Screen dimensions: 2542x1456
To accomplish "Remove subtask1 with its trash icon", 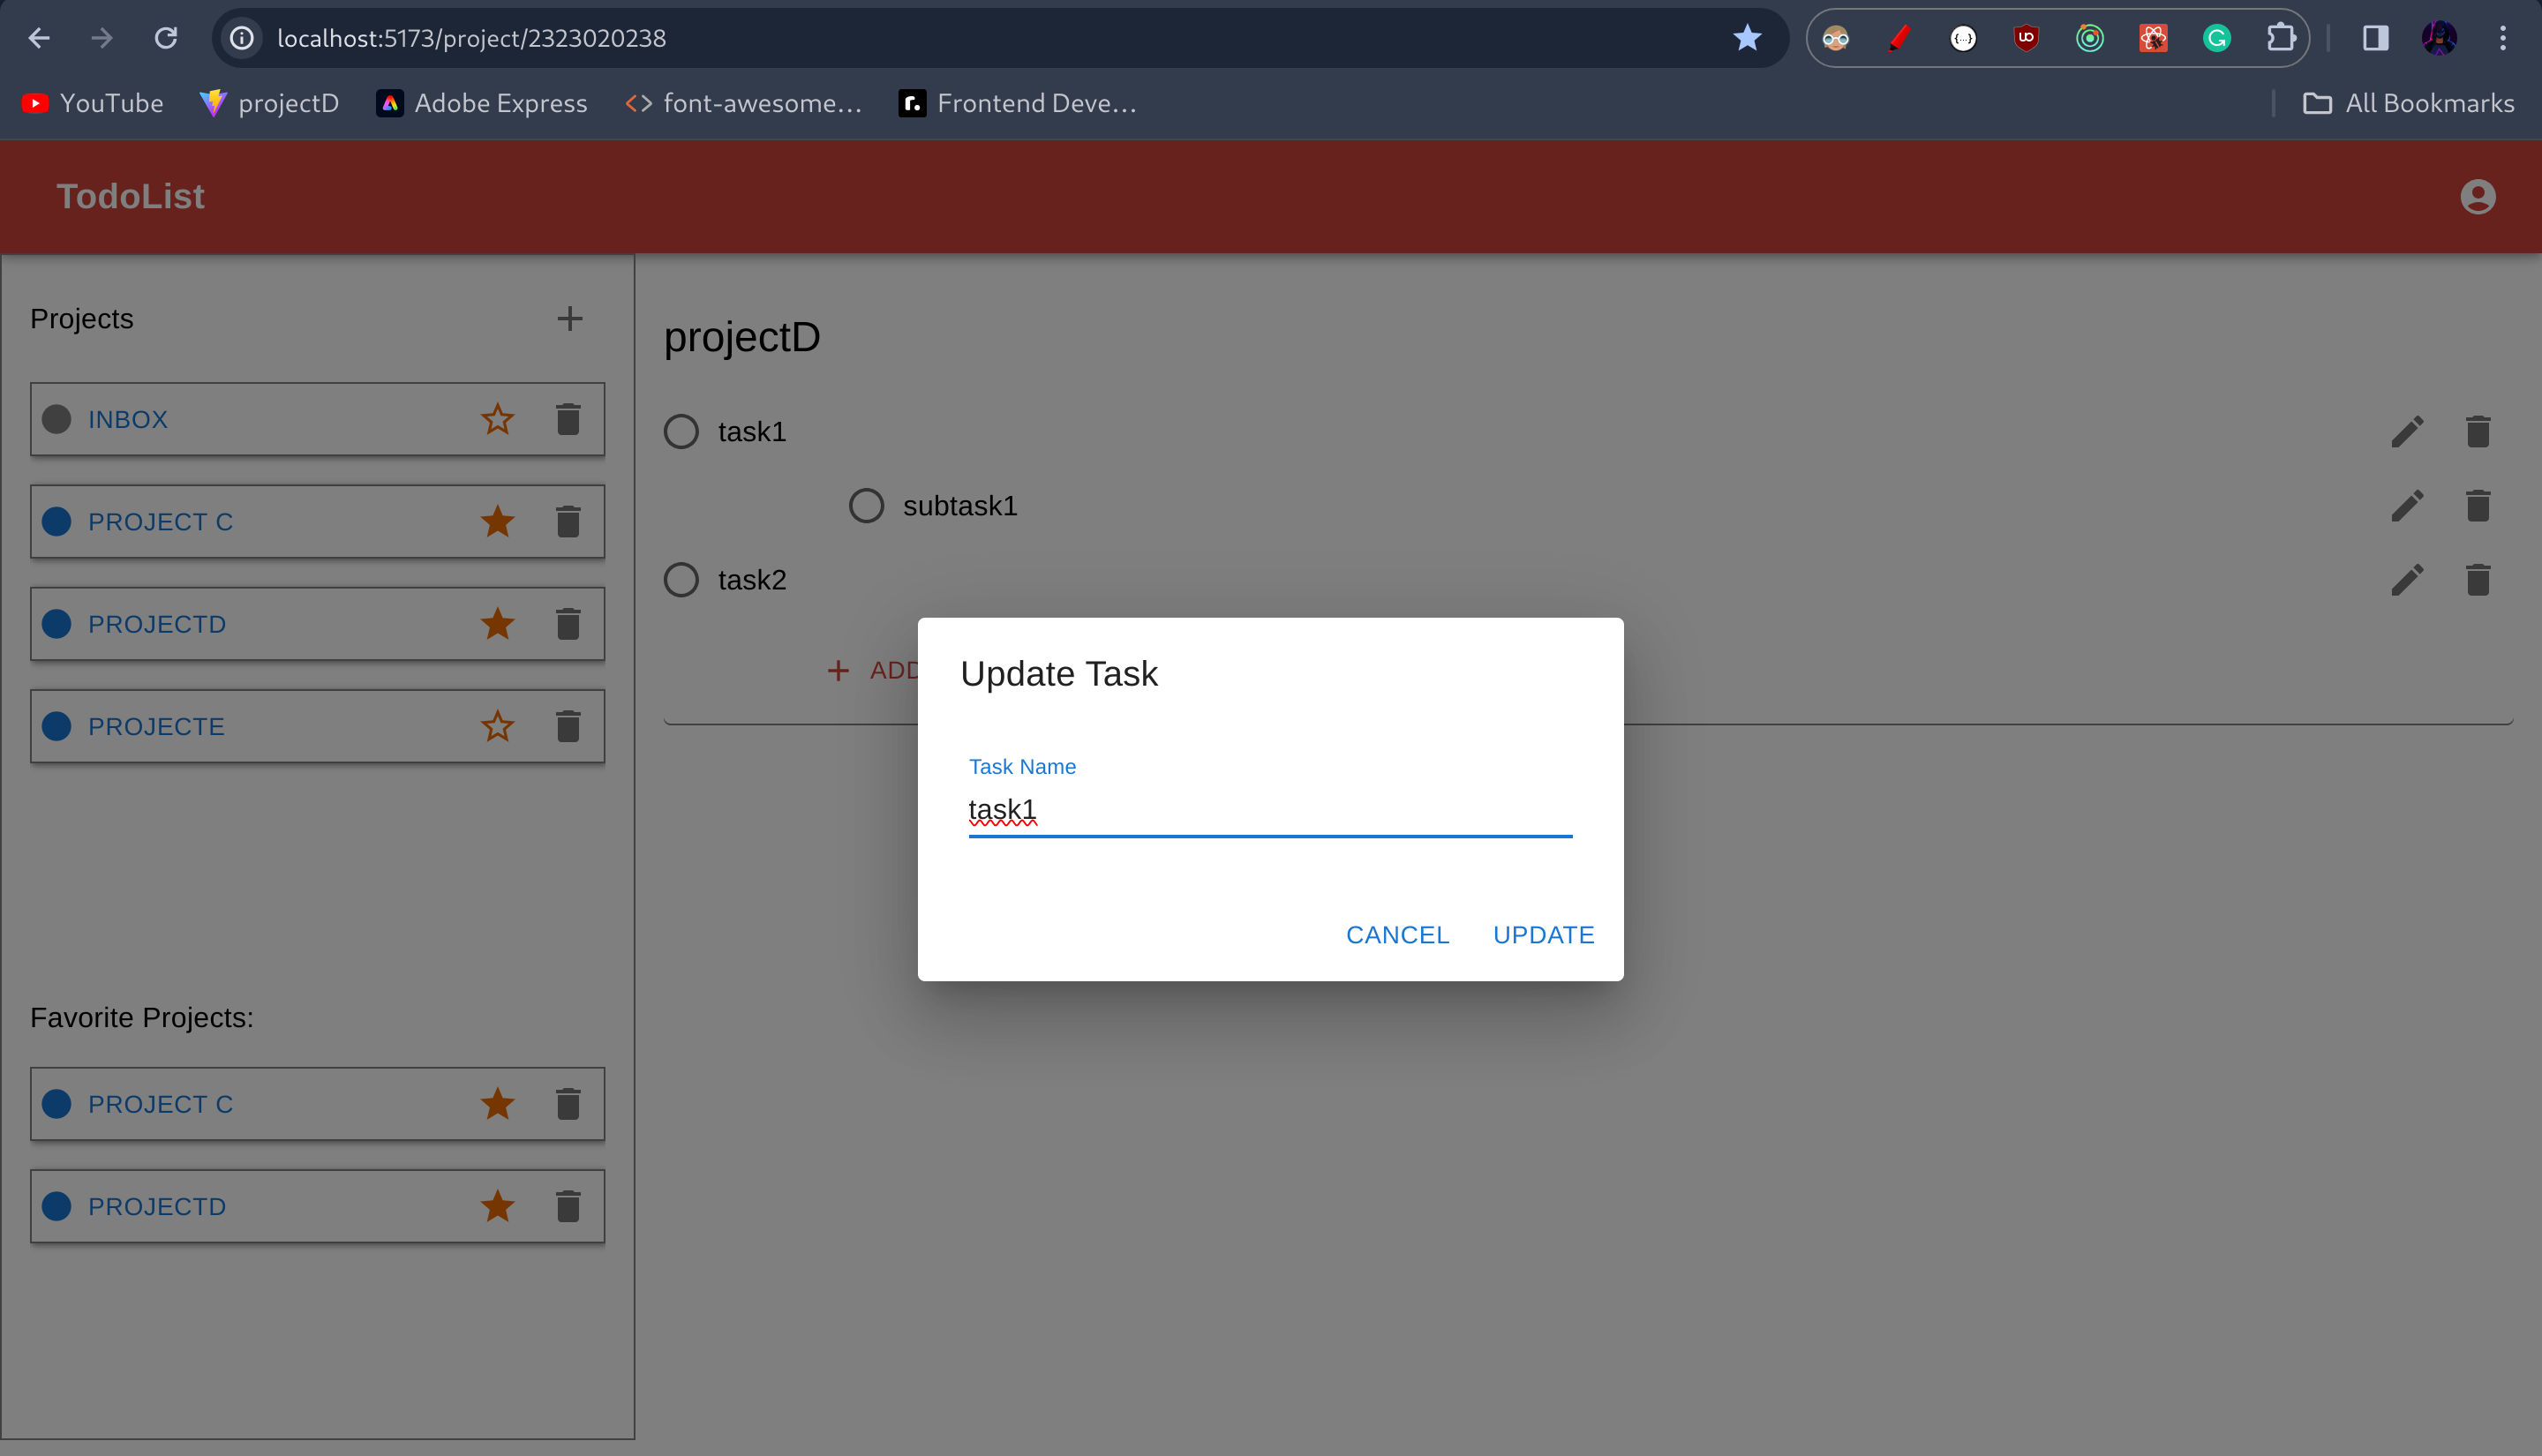I will (x=2477, y=505).
